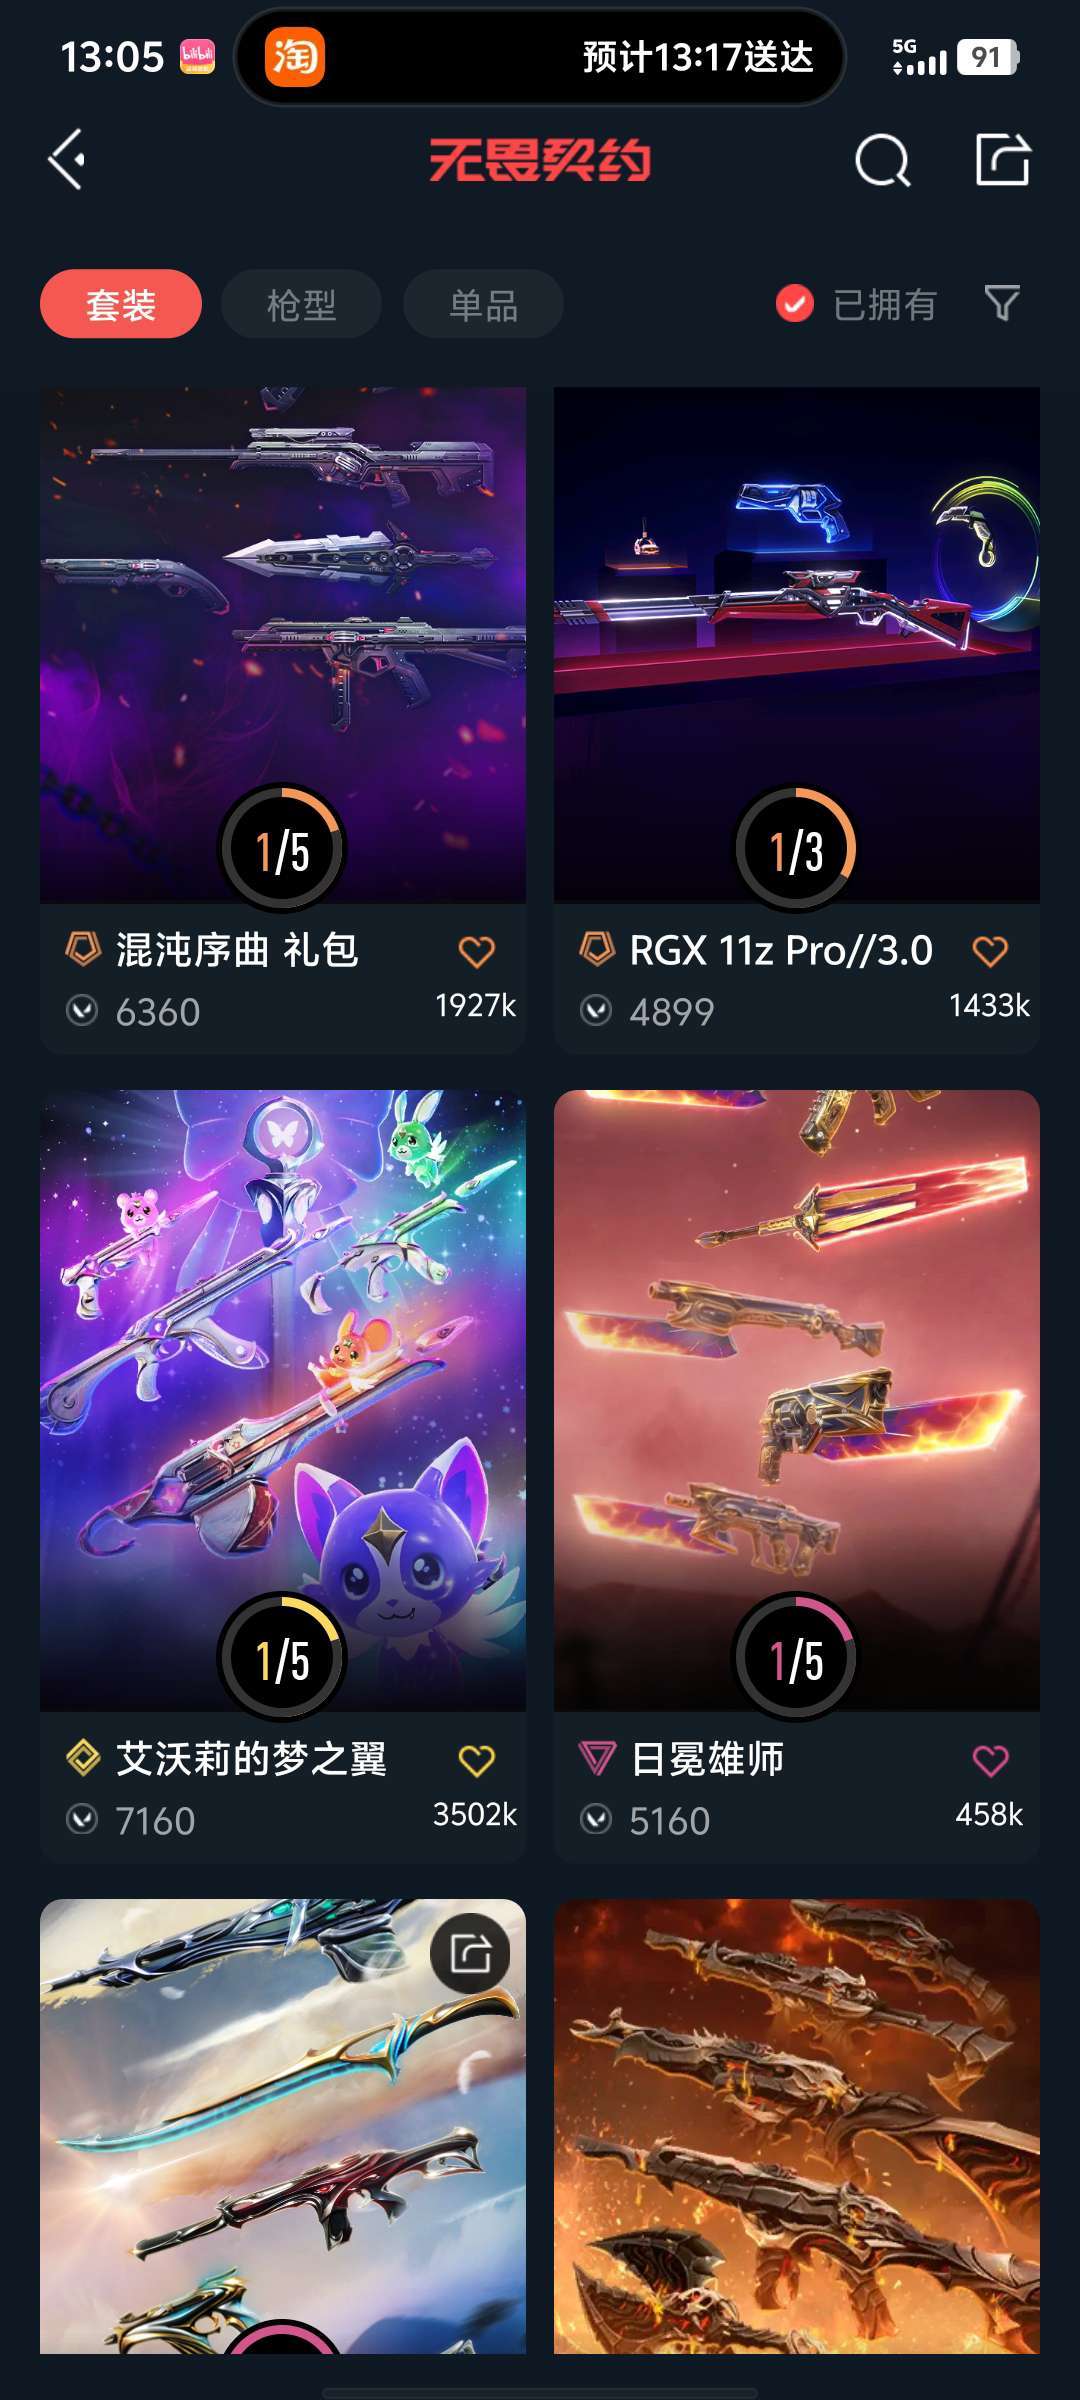Like the 日冕雄师 bundle heart icon
The image size is (1080, 2400).
pos(990,1760)
